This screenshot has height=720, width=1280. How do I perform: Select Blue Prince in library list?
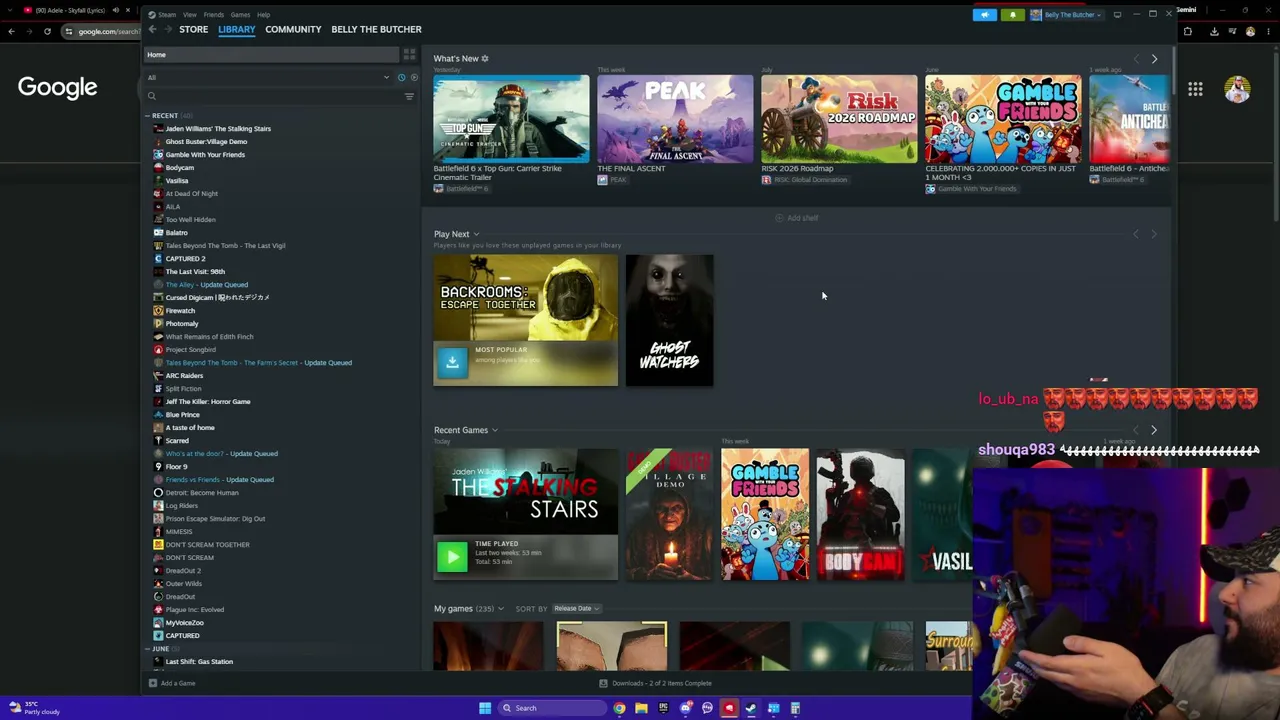coord(182,415)
